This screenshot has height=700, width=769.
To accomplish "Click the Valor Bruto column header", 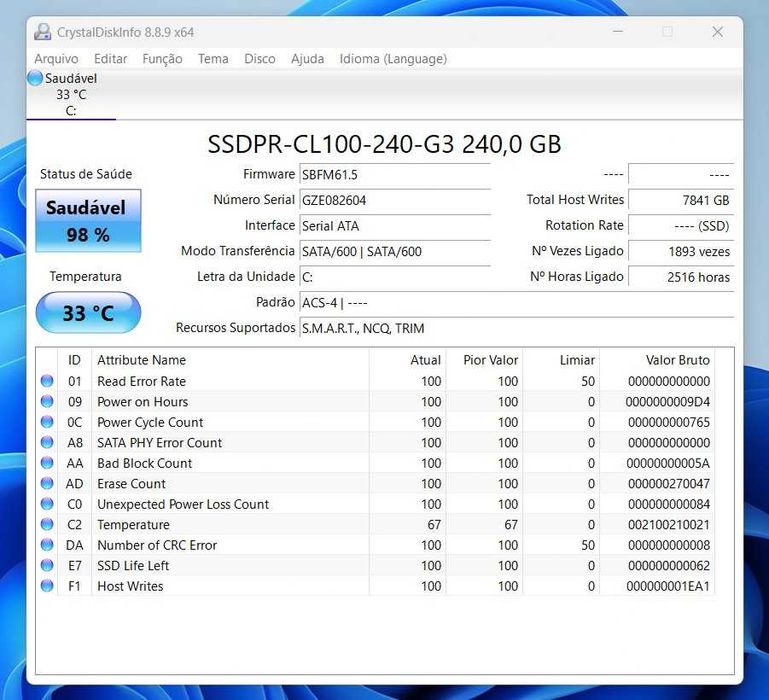I will click(x=657, y=360).
